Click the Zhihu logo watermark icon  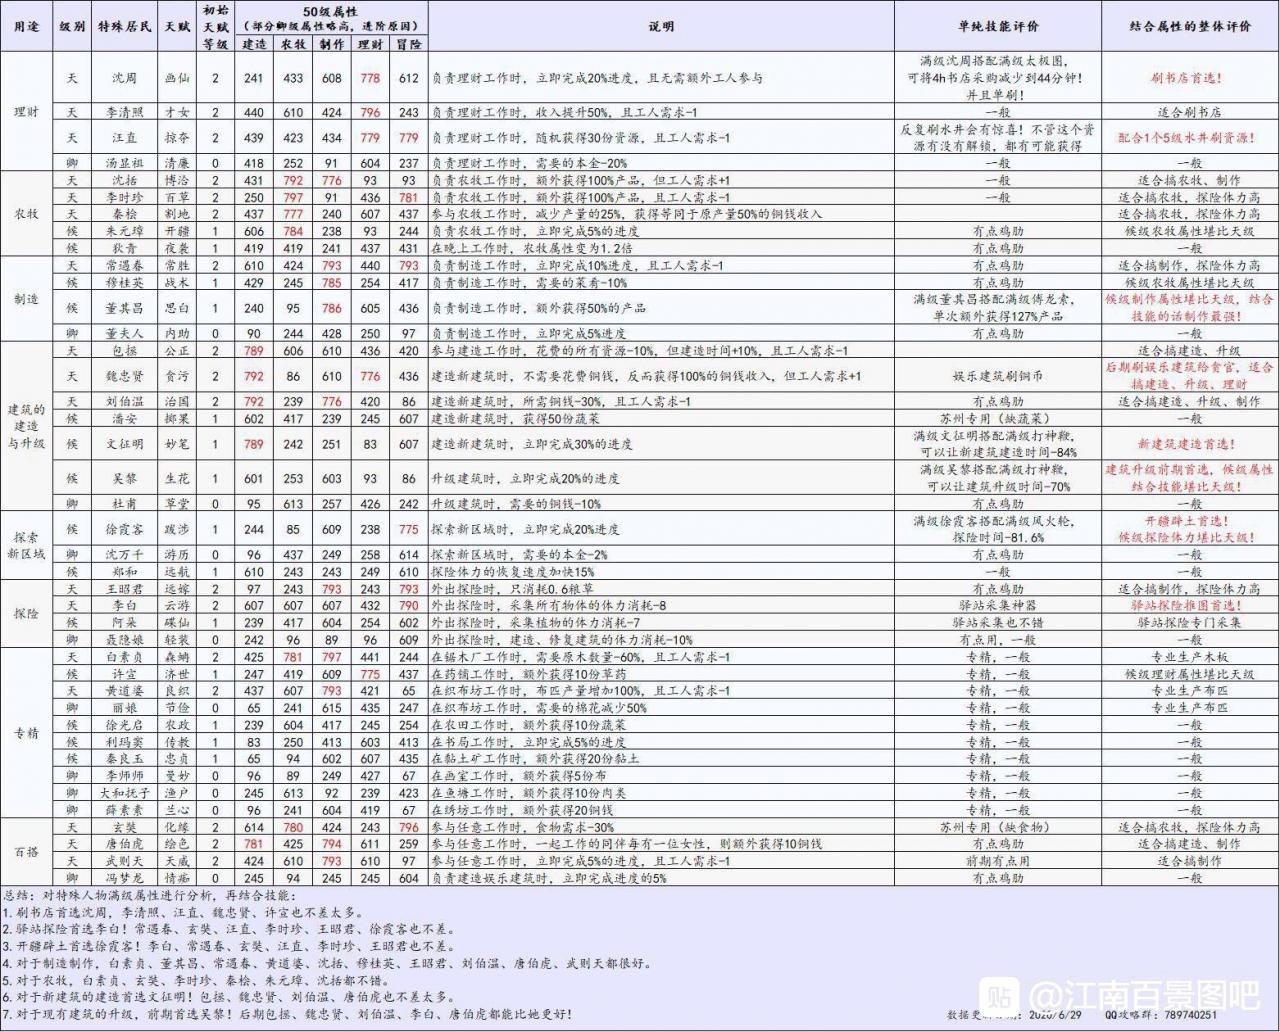click(x=998, y=995)
